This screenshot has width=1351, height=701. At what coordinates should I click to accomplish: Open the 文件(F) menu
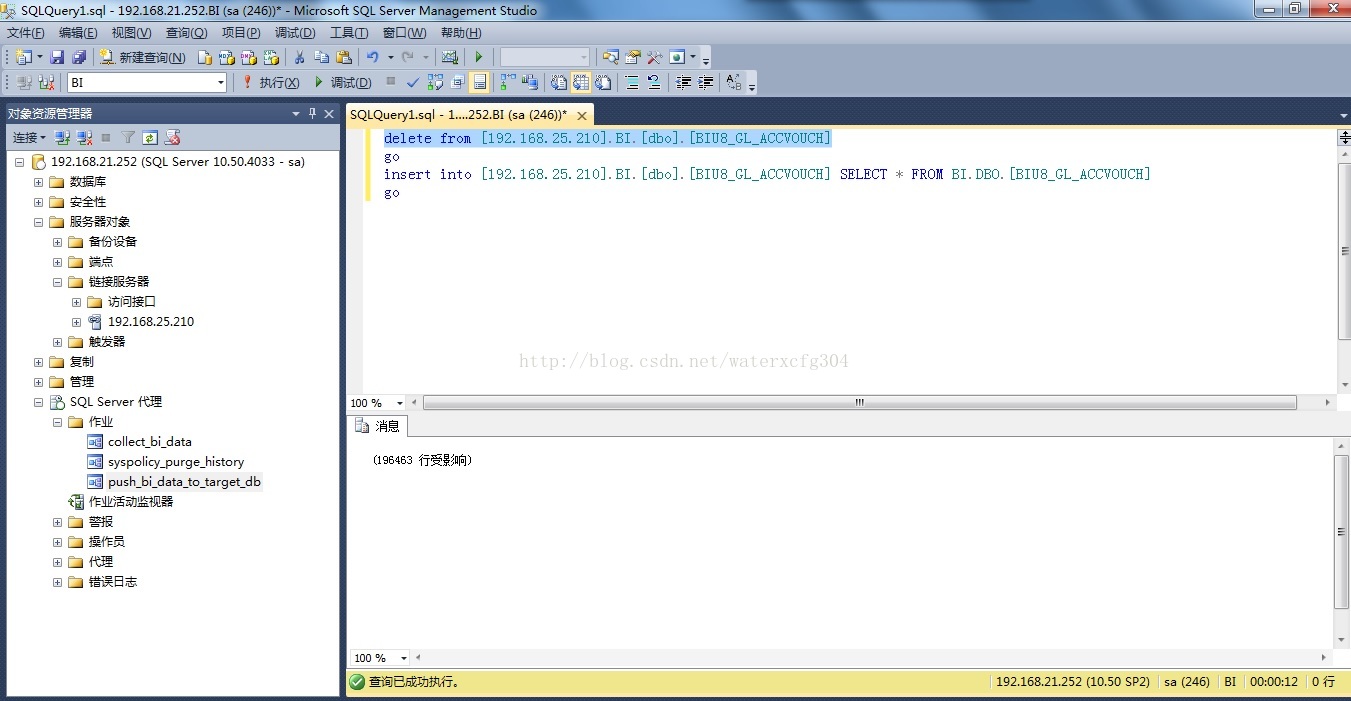(x=25, y=33)
